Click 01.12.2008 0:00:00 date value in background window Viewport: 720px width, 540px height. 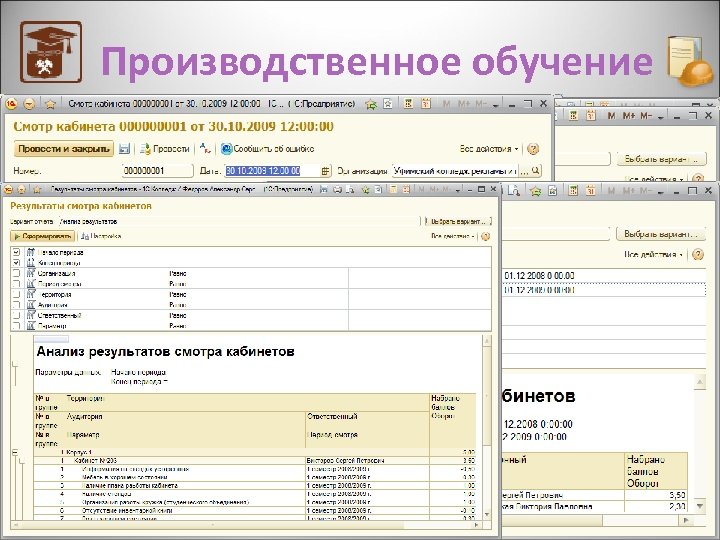click(539, 276)
